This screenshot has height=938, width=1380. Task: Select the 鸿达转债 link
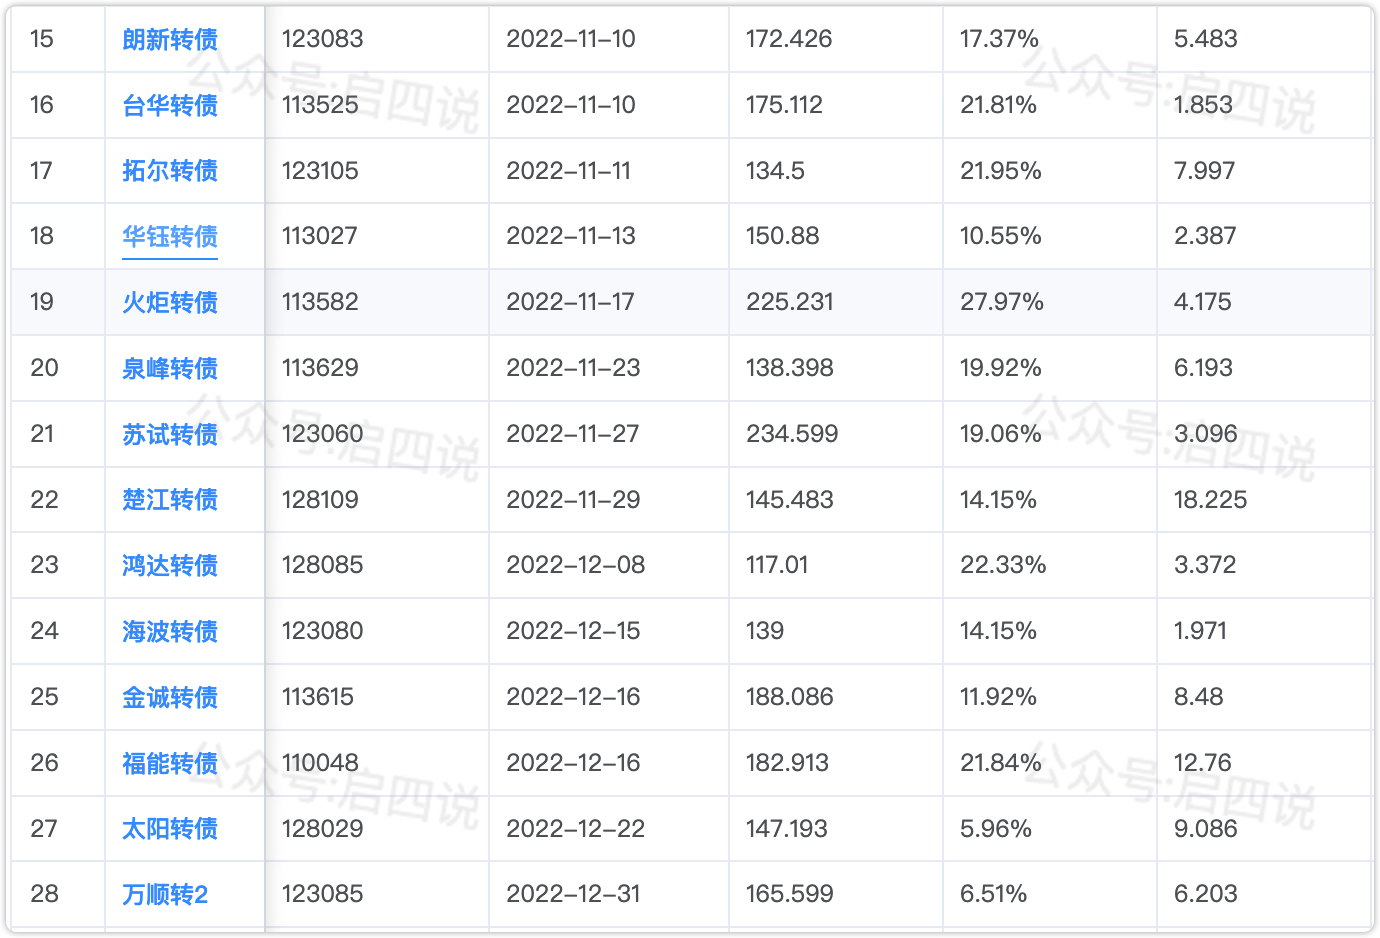coord(170,565)
